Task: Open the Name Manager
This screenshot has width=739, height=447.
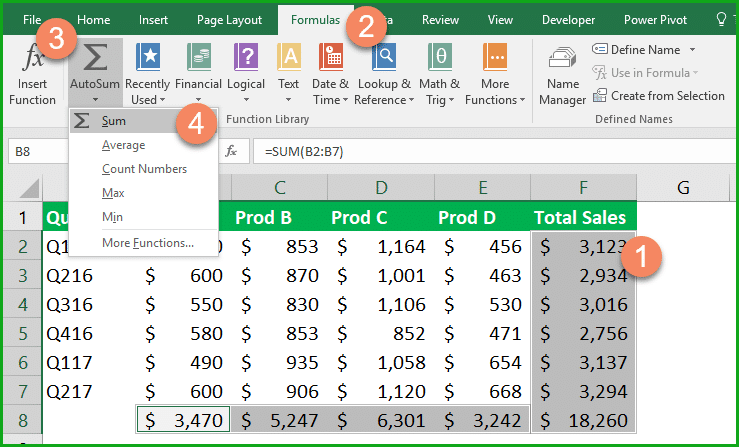Action: point(562,62)
